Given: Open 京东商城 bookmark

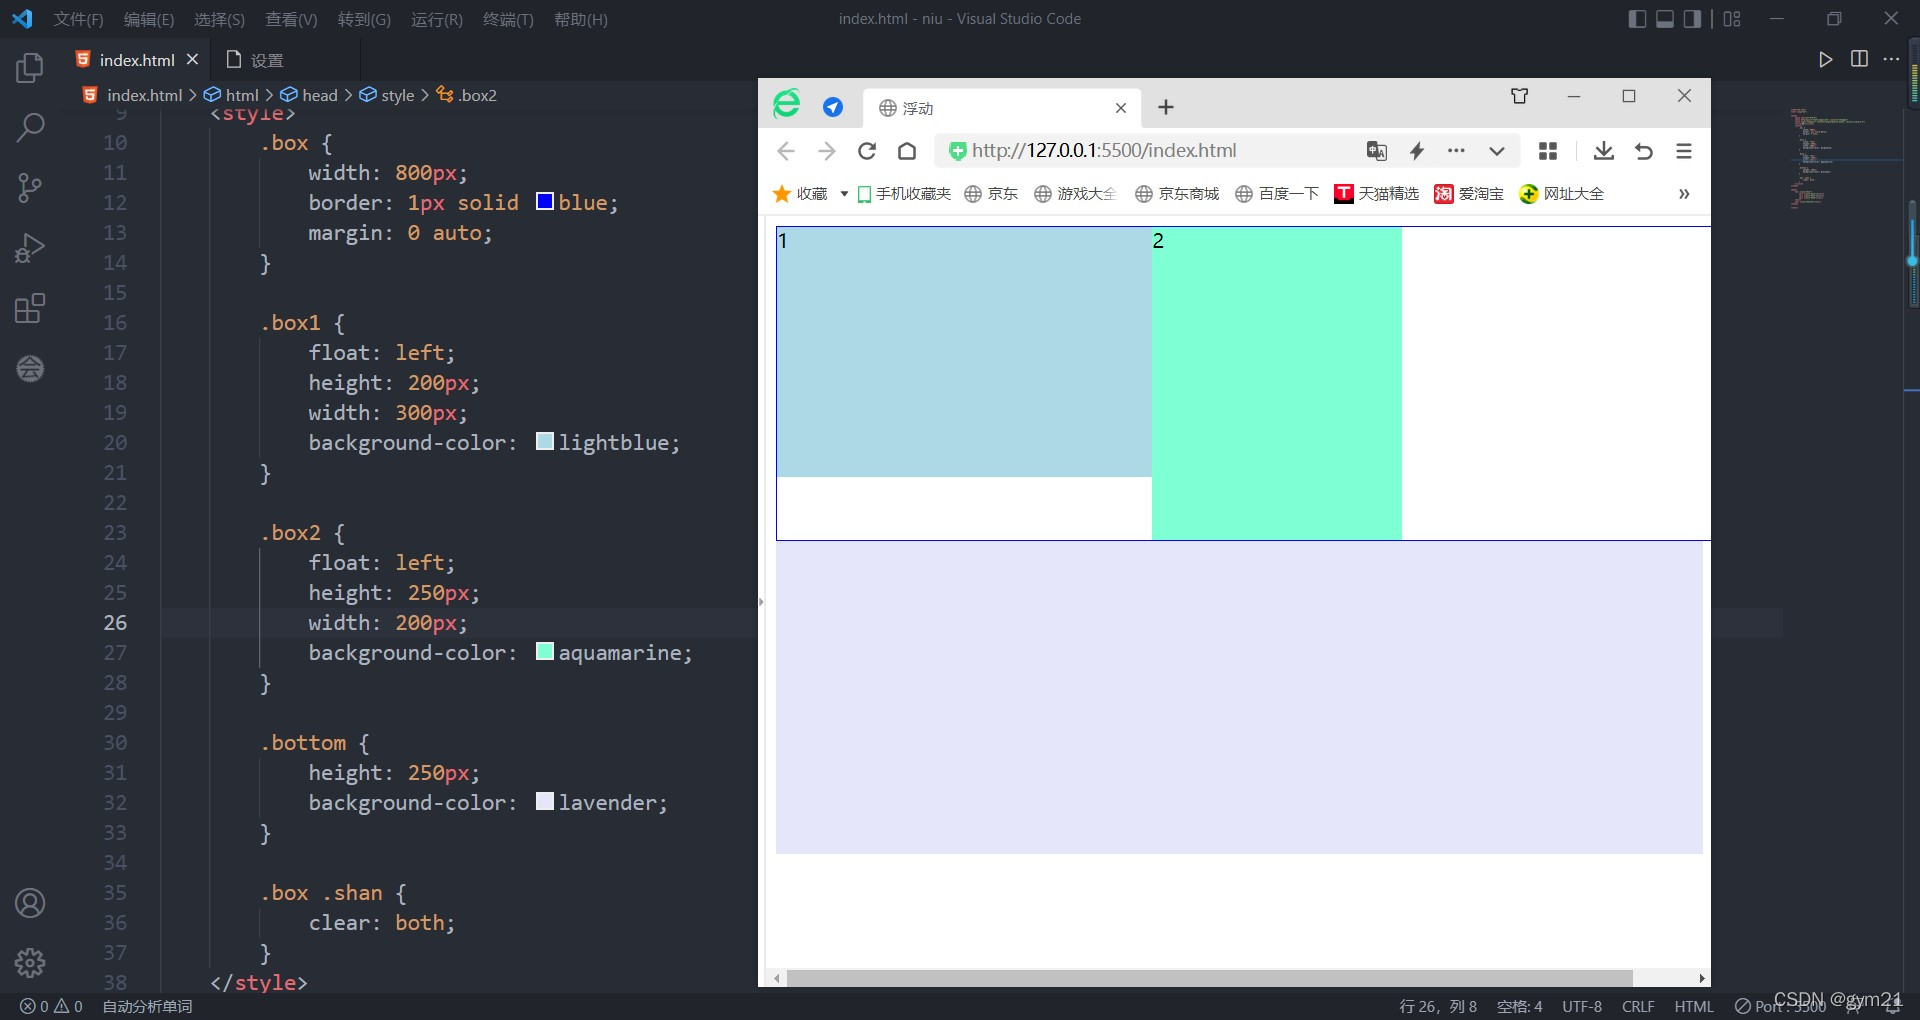Looking at the screenshot, I should coord(1177,194).
